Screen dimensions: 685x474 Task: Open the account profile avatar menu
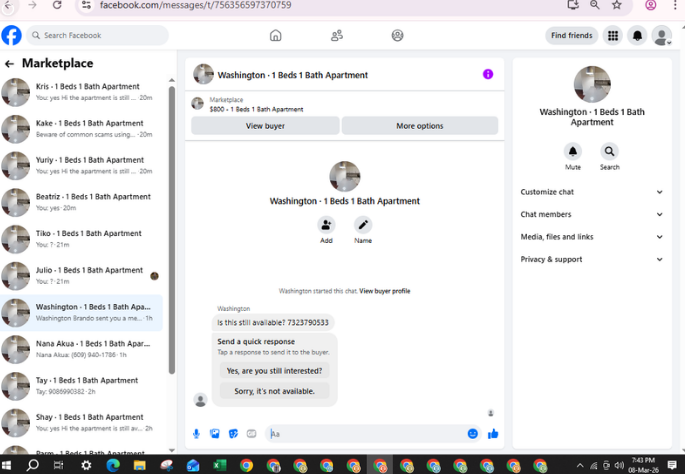[662, 35]
